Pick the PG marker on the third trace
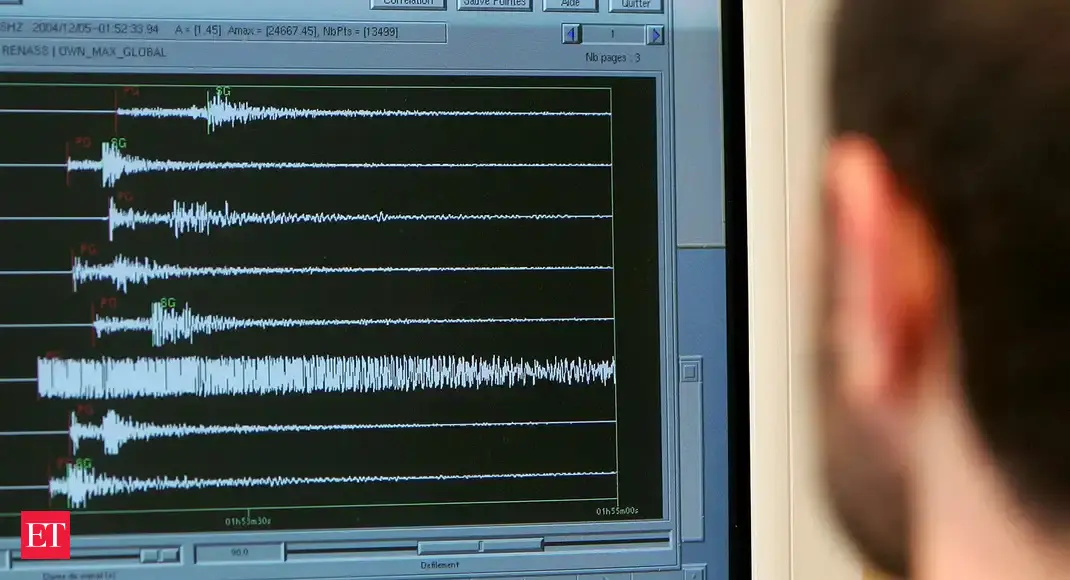 pos(125,197)
